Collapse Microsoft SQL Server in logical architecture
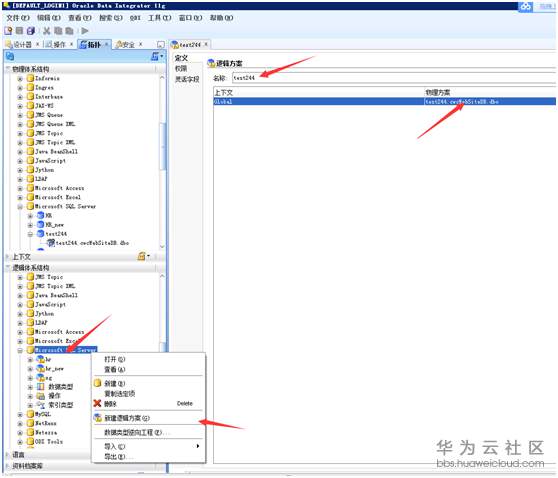This screenshot has height=478, width=558. (x=20, y=351)
